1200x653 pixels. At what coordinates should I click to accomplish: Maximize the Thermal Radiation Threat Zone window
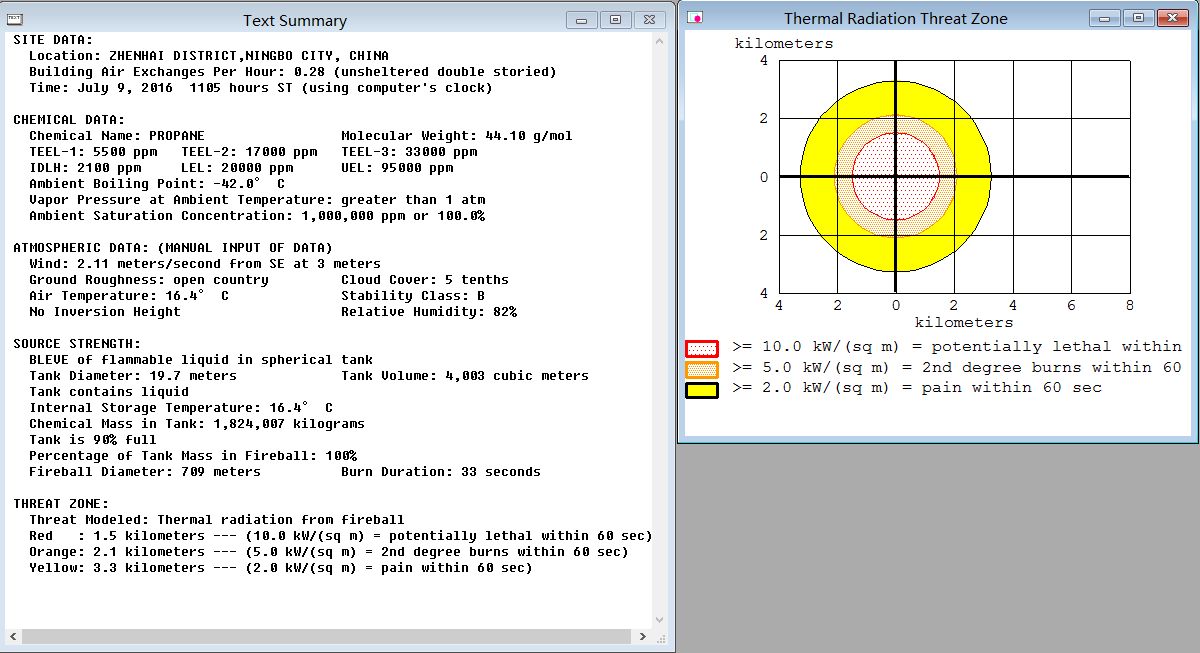click(x=1137, y=18)
